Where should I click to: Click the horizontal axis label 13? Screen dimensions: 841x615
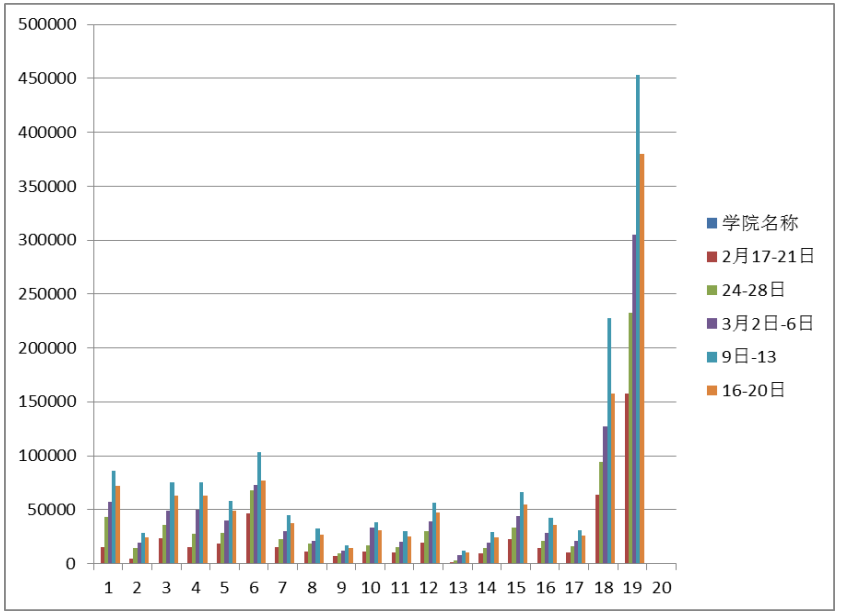coord(457,587)
